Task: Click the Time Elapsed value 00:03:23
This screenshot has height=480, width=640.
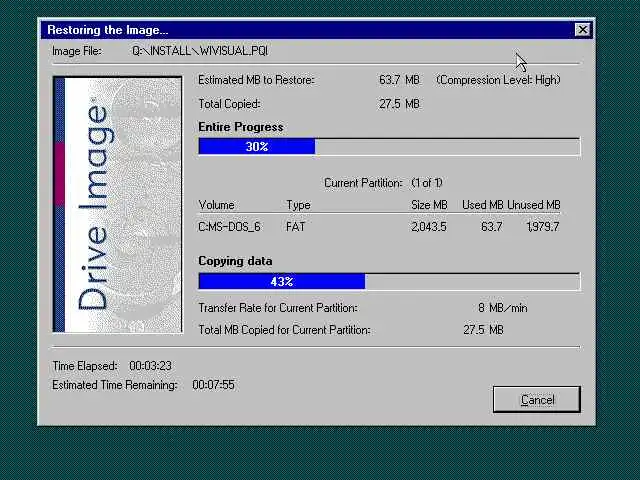Action: [x=150, y=366]
